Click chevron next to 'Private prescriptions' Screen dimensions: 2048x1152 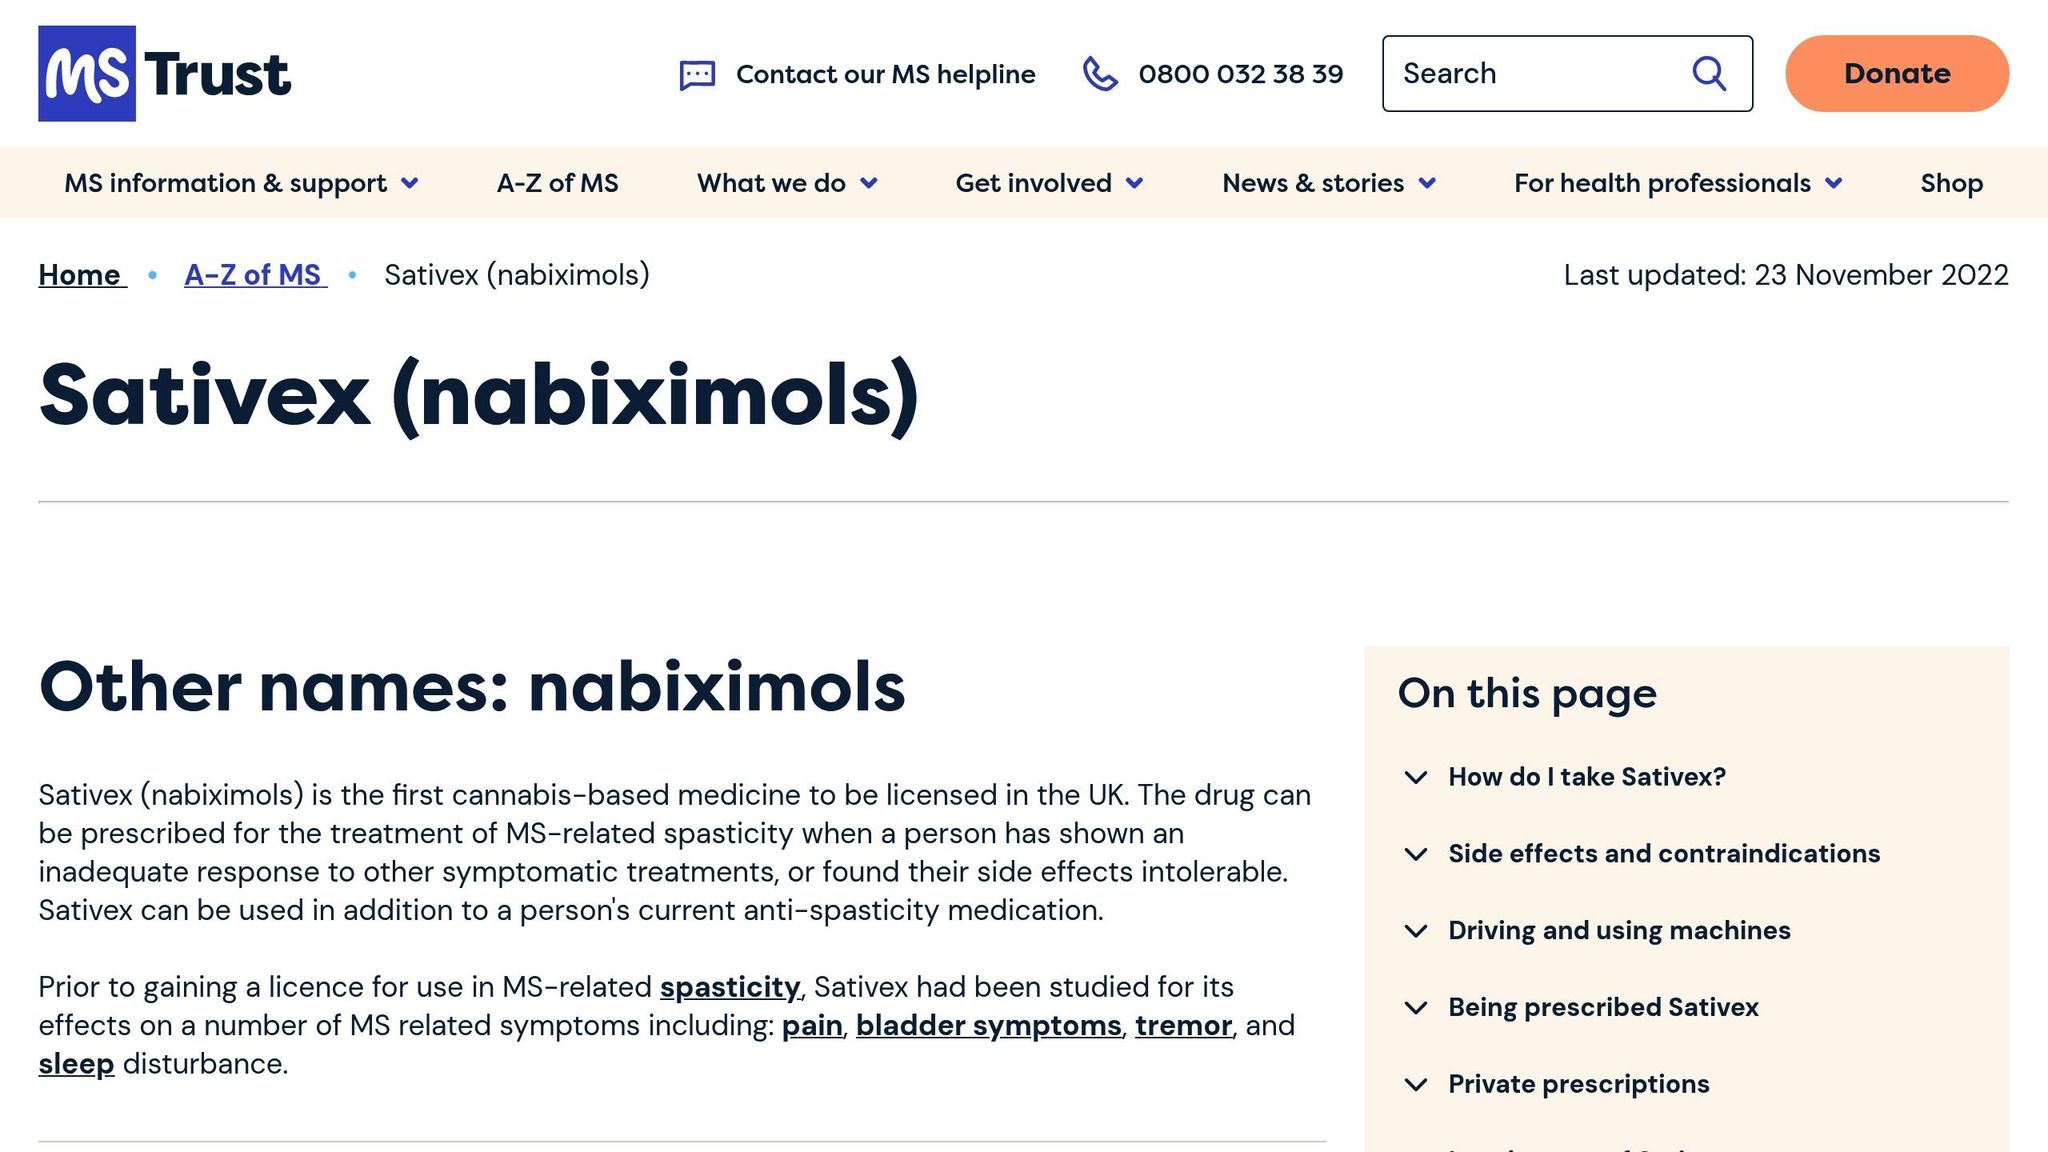tap(1416, 1085)
